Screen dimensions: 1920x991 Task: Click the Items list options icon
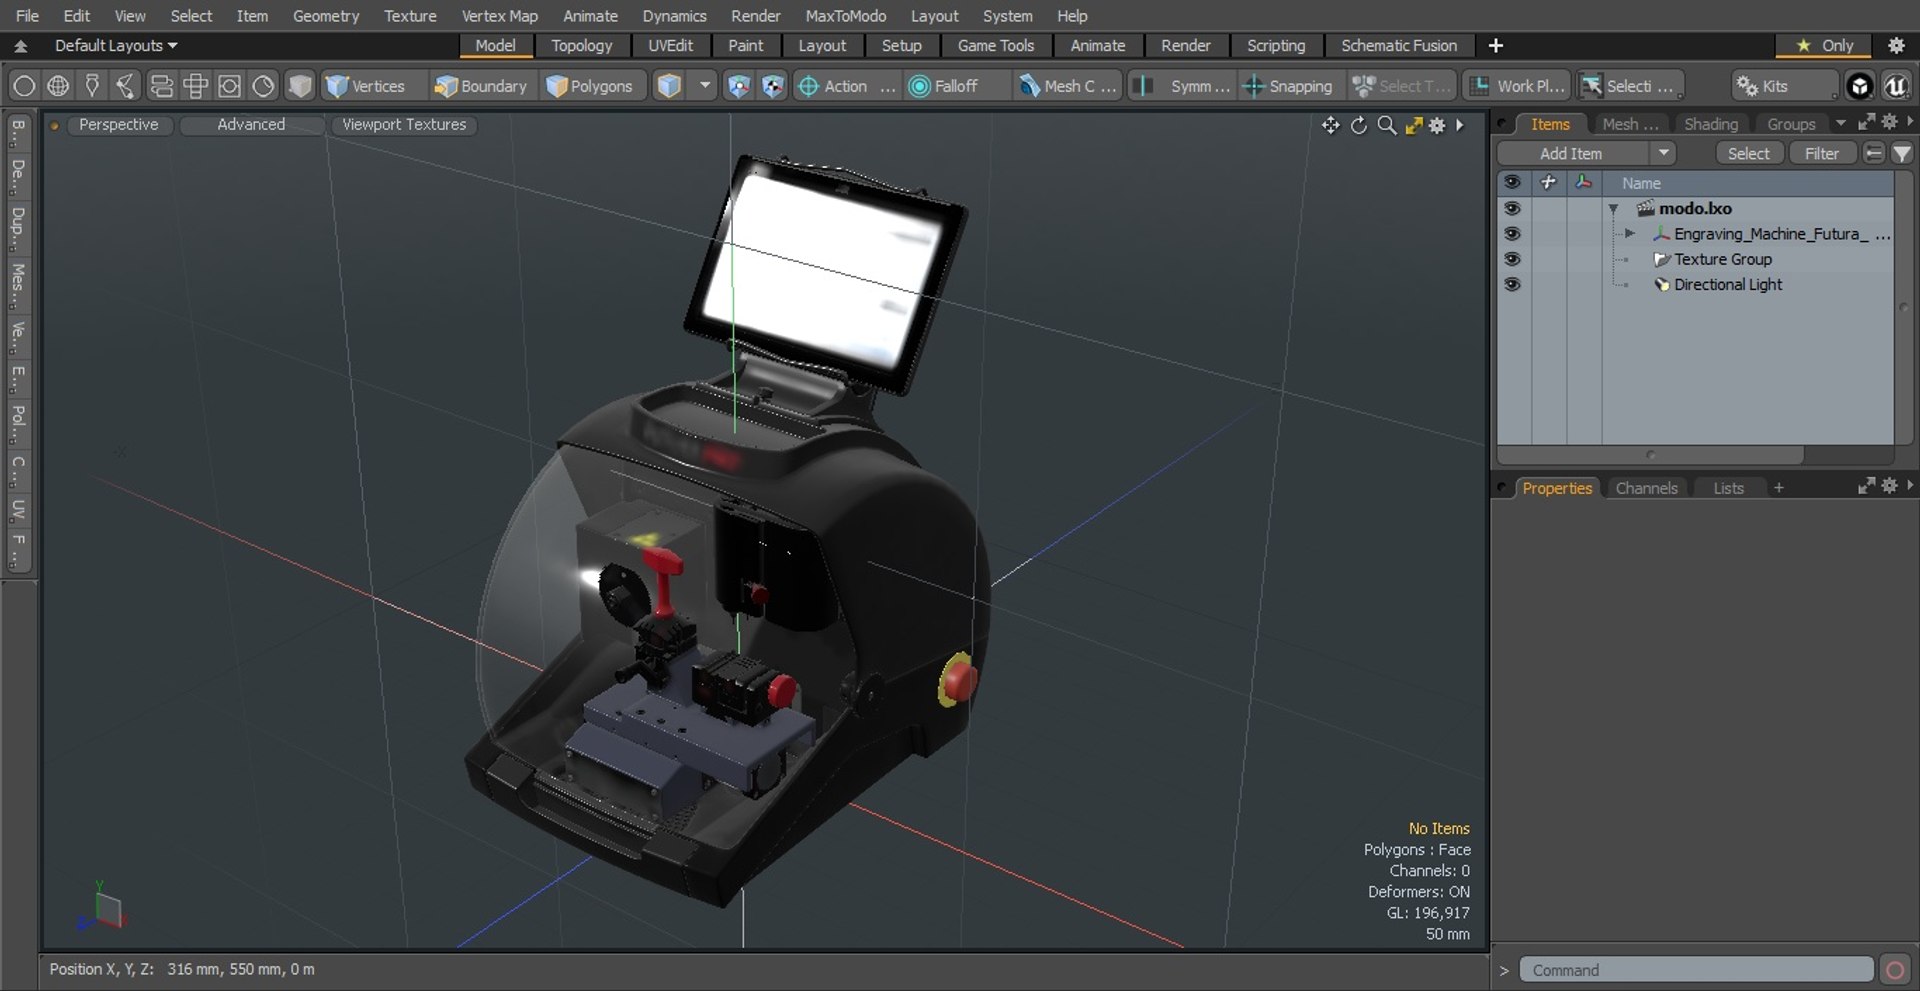(1874, 153)
